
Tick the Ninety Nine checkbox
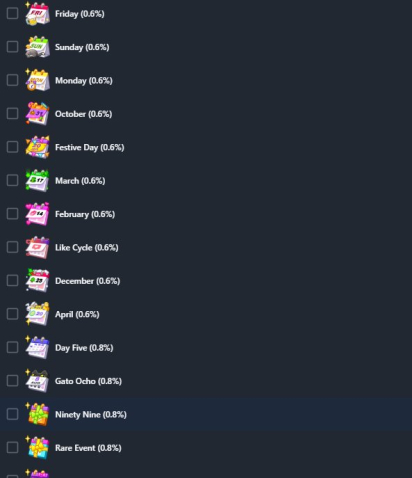click(12, 414)
